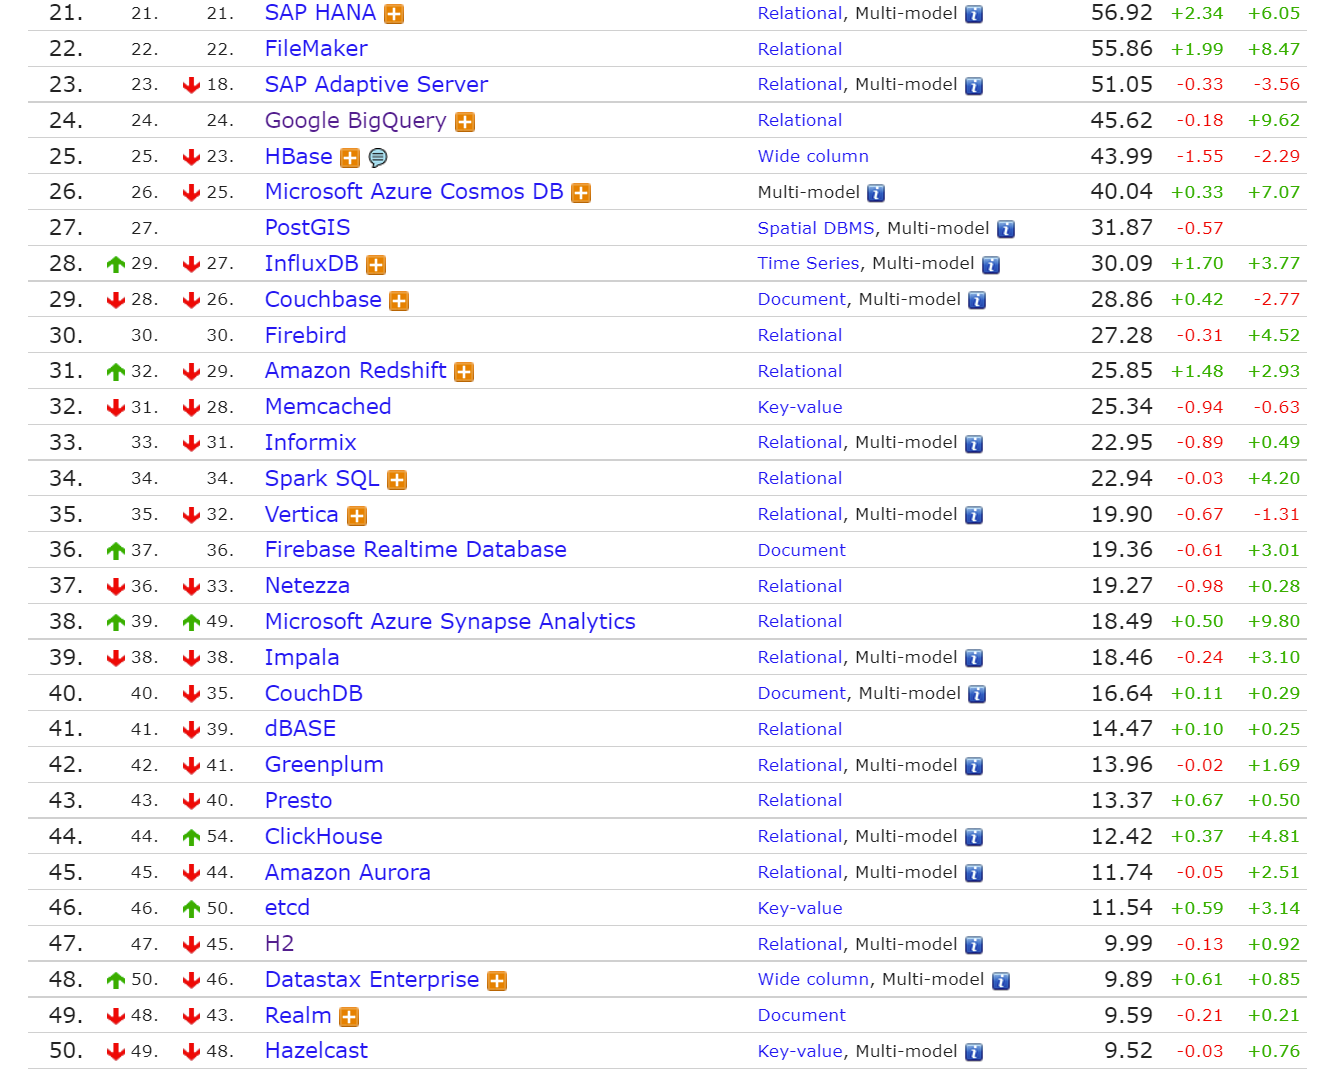Open the Time Series category link
Viewport: 1335px width, 1069px height.
coord(808,263)
